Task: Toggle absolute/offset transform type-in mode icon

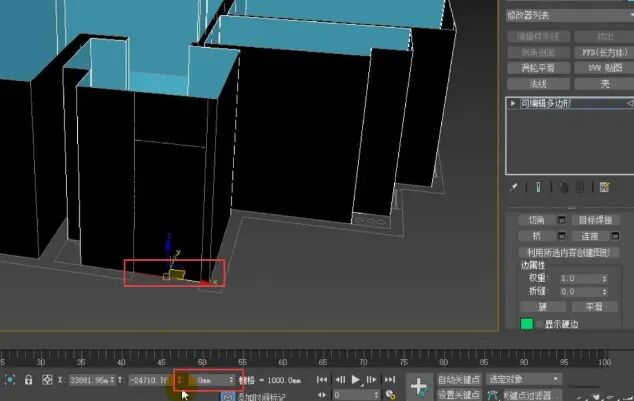Action: coord(47,380)
